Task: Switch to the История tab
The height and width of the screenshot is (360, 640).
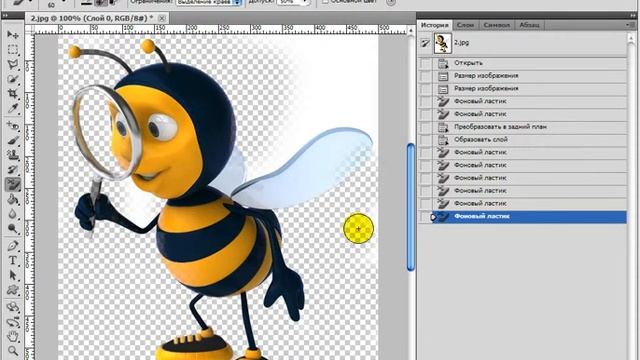Action: point(435,25)
